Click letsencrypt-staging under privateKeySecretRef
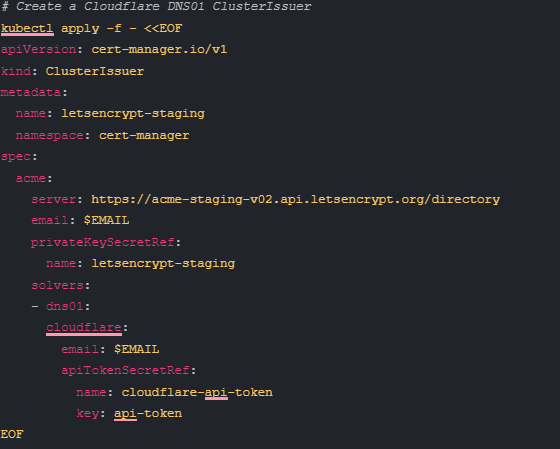 (x=164, y=264)
